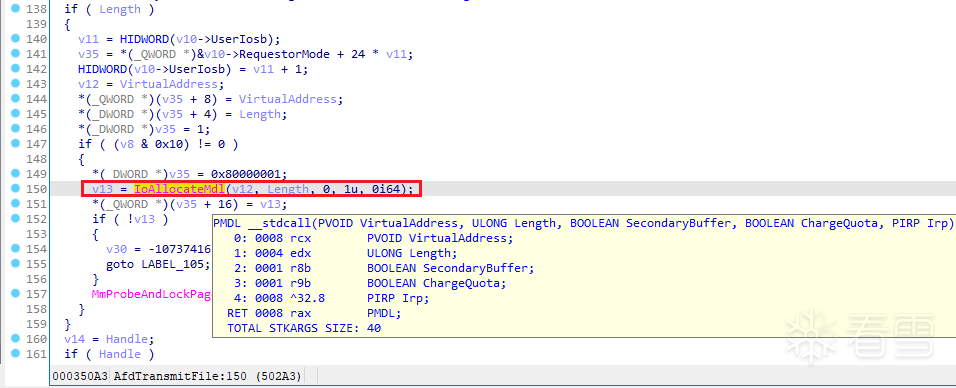956x388 pixels.
Task: Toggle the breakpoint dot on line 150
Action: tap(15, 189)
